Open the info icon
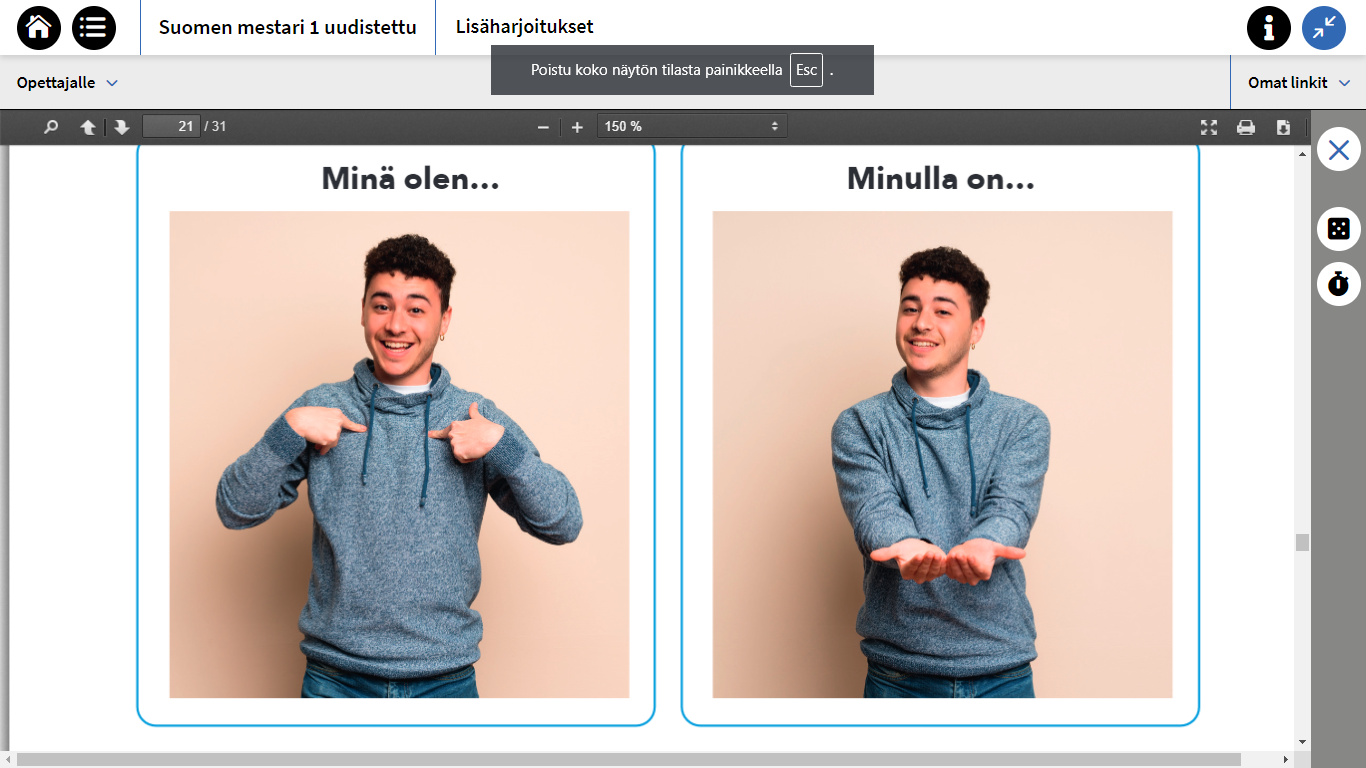 pyautogui.click(x=1269, y=28)
